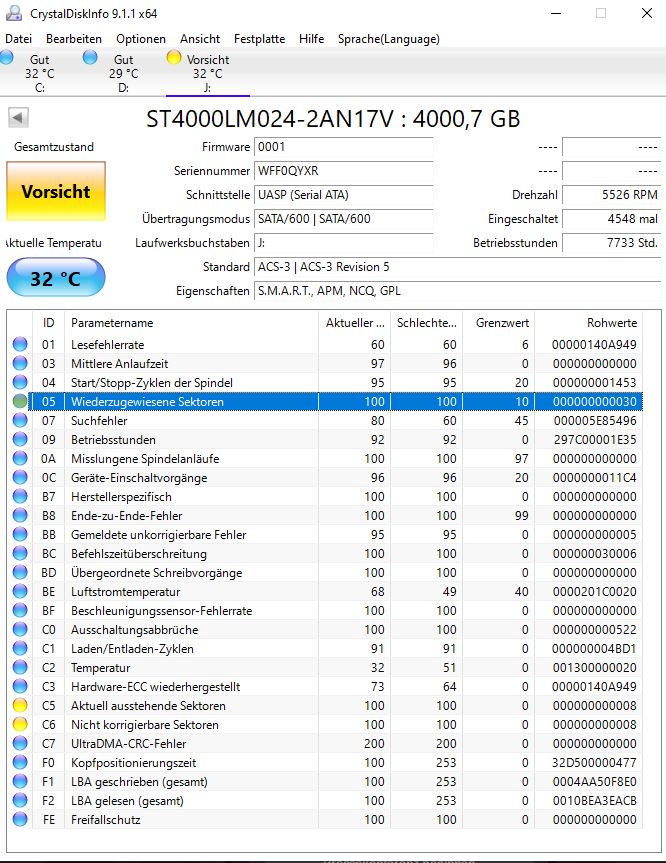Image resolution: width=666 pixels, height=863 pixels.
Task: Click status orb for Laden/Entladen-Zyklen row
Action: coord(20,648)
